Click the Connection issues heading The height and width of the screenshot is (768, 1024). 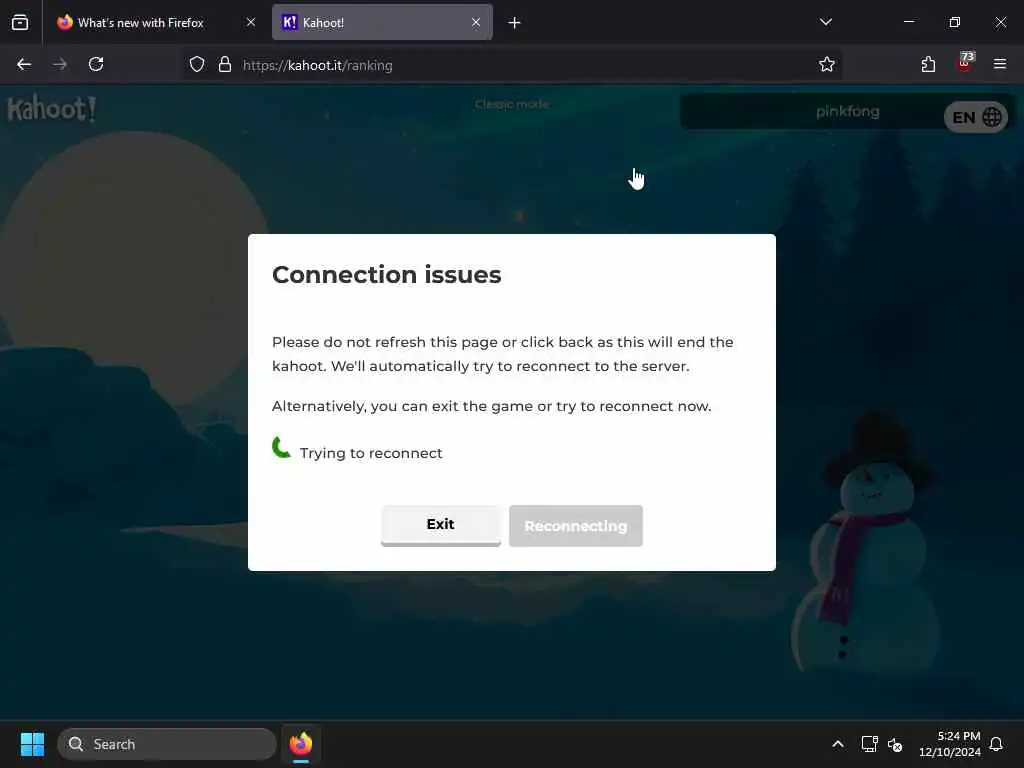(387, 275)
